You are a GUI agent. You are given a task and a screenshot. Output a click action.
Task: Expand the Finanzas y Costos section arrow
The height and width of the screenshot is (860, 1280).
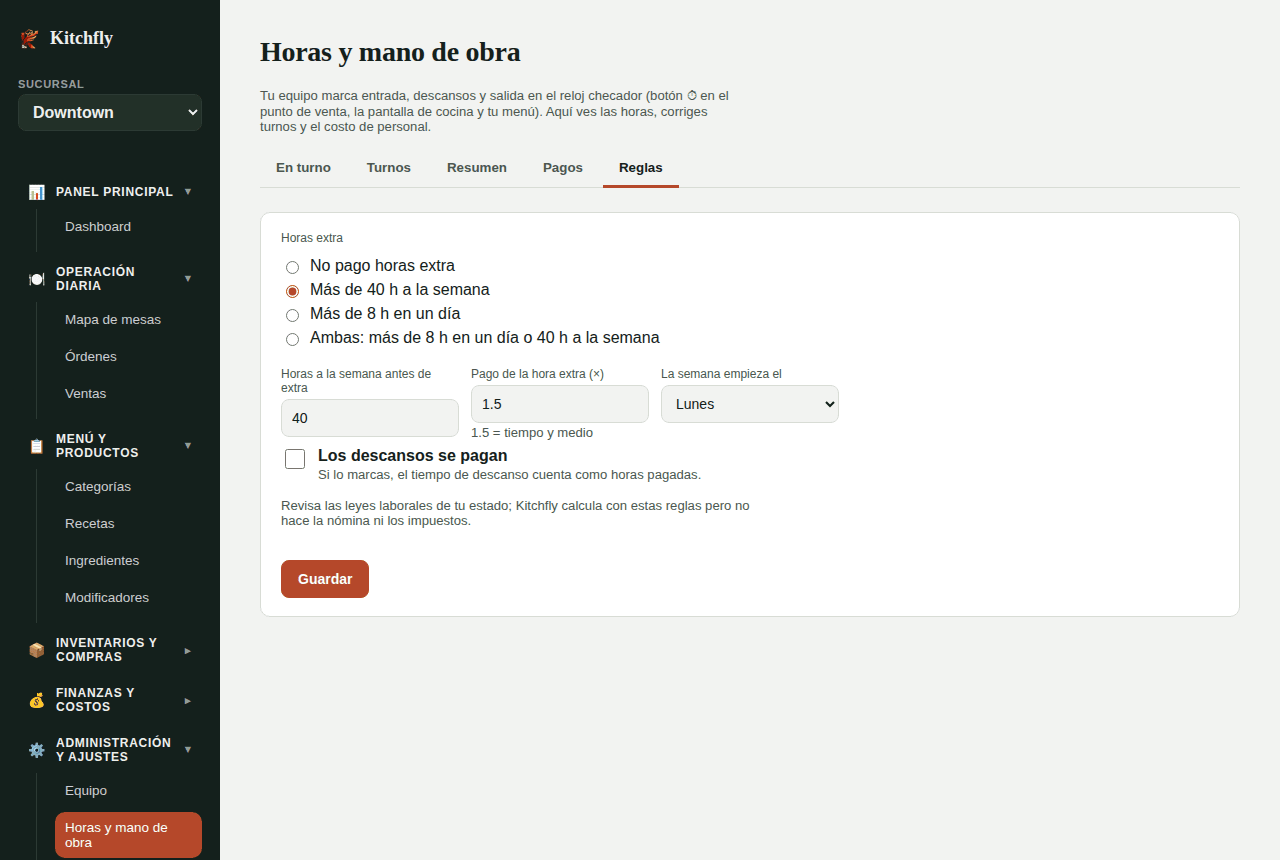[188, 700]
